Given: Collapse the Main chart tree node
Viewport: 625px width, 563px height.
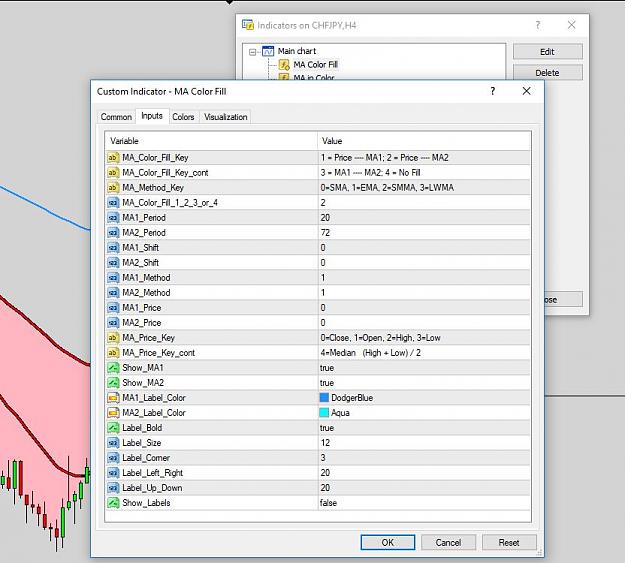Looking at the screenshot, I should tap(252, 52).
